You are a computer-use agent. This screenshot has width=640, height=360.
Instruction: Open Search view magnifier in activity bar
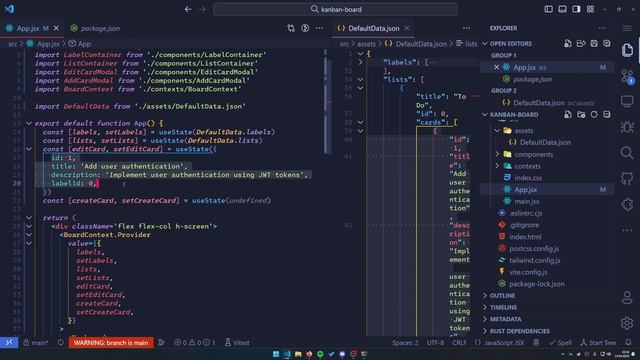[x=627, y=153]
